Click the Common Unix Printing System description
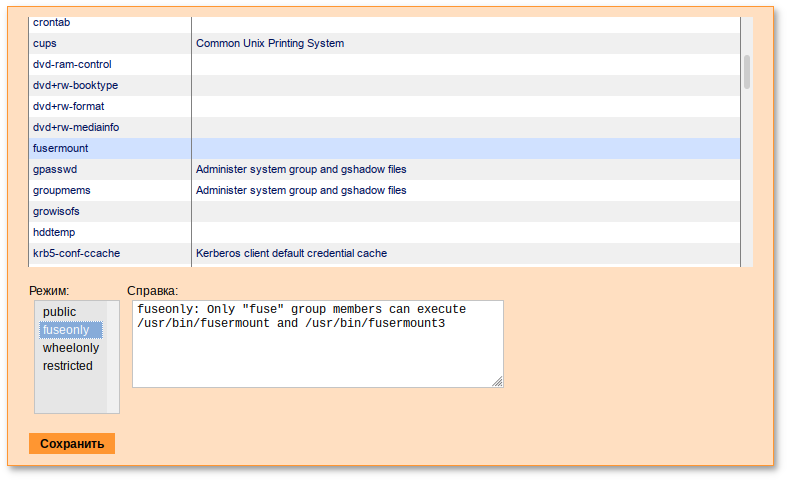787x480 pixels. [270, 44]
